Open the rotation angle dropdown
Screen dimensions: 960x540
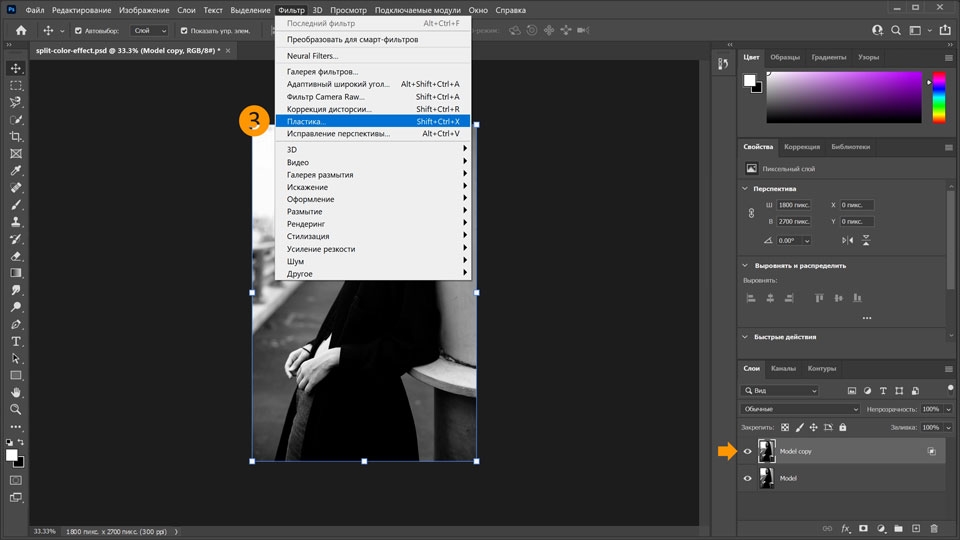pyautogui.click(x=807, y=241)
